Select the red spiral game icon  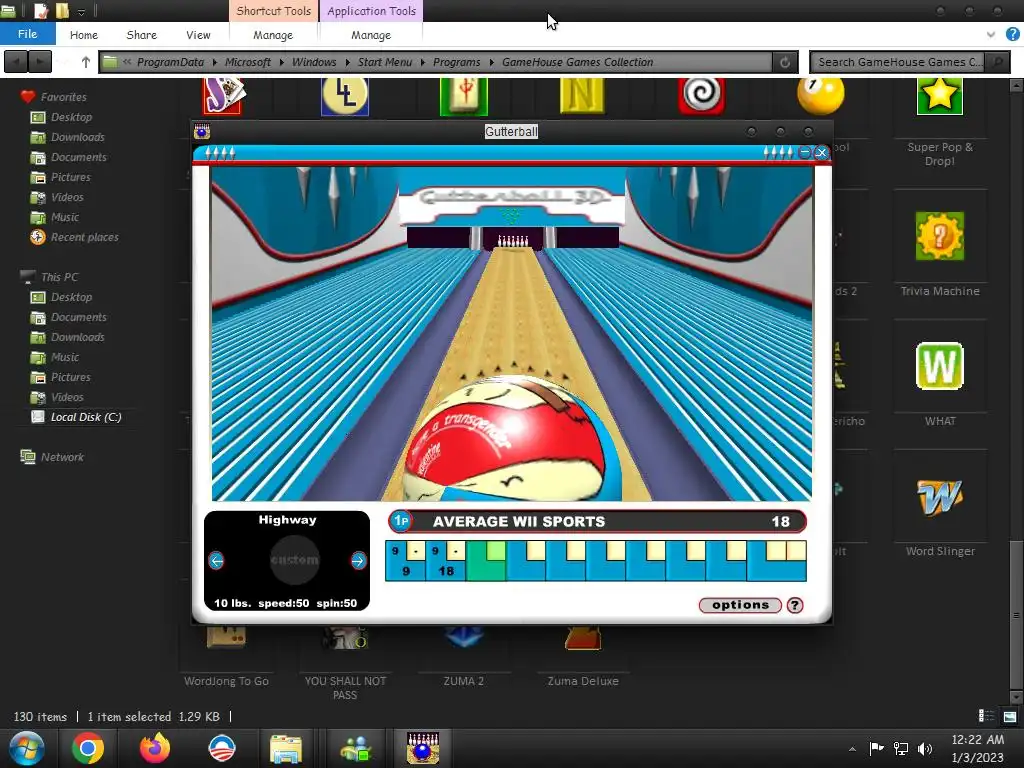701,95
